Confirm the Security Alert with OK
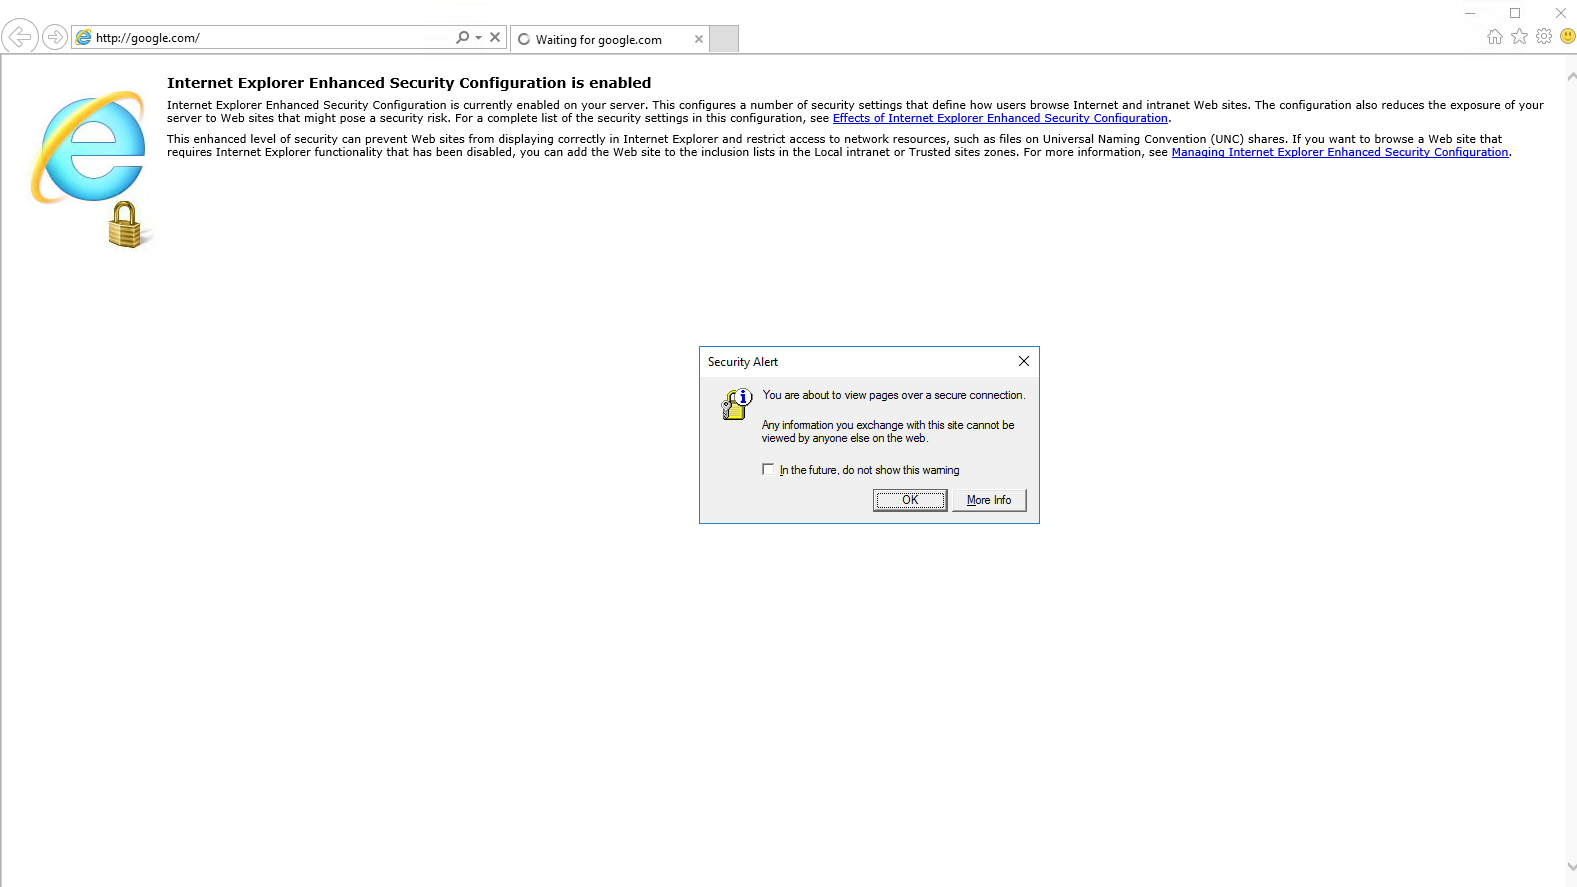 coord(910,500)
